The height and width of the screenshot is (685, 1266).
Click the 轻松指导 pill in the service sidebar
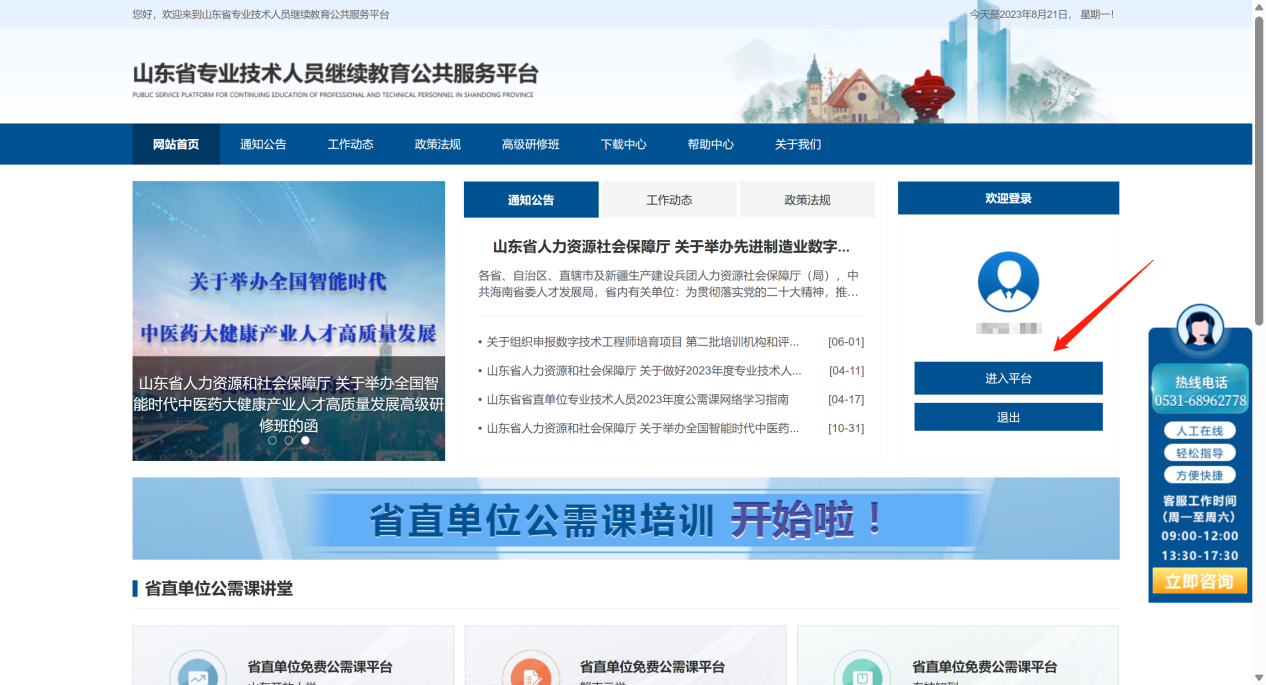tap(1199, 452)
